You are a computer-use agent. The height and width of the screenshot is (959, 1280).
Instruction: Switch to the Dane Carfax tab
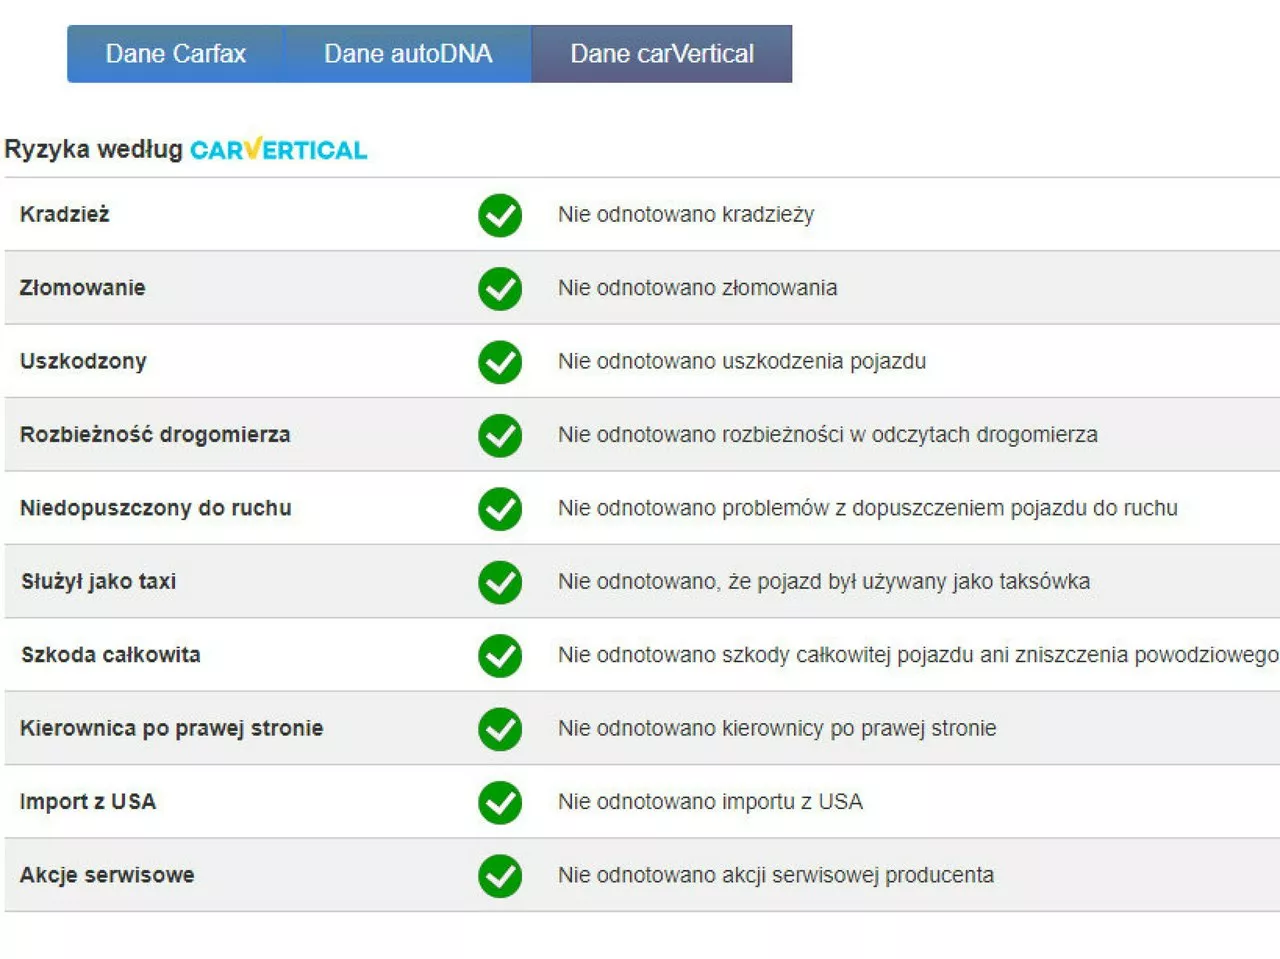pyautogui.click(x=175, y=54)
